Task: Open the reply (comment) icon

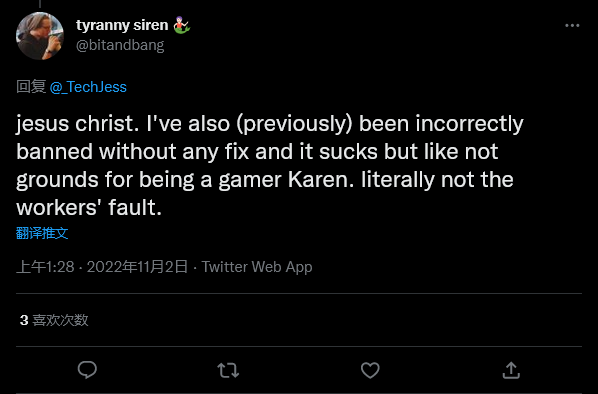Action: (x=87, y=370)
